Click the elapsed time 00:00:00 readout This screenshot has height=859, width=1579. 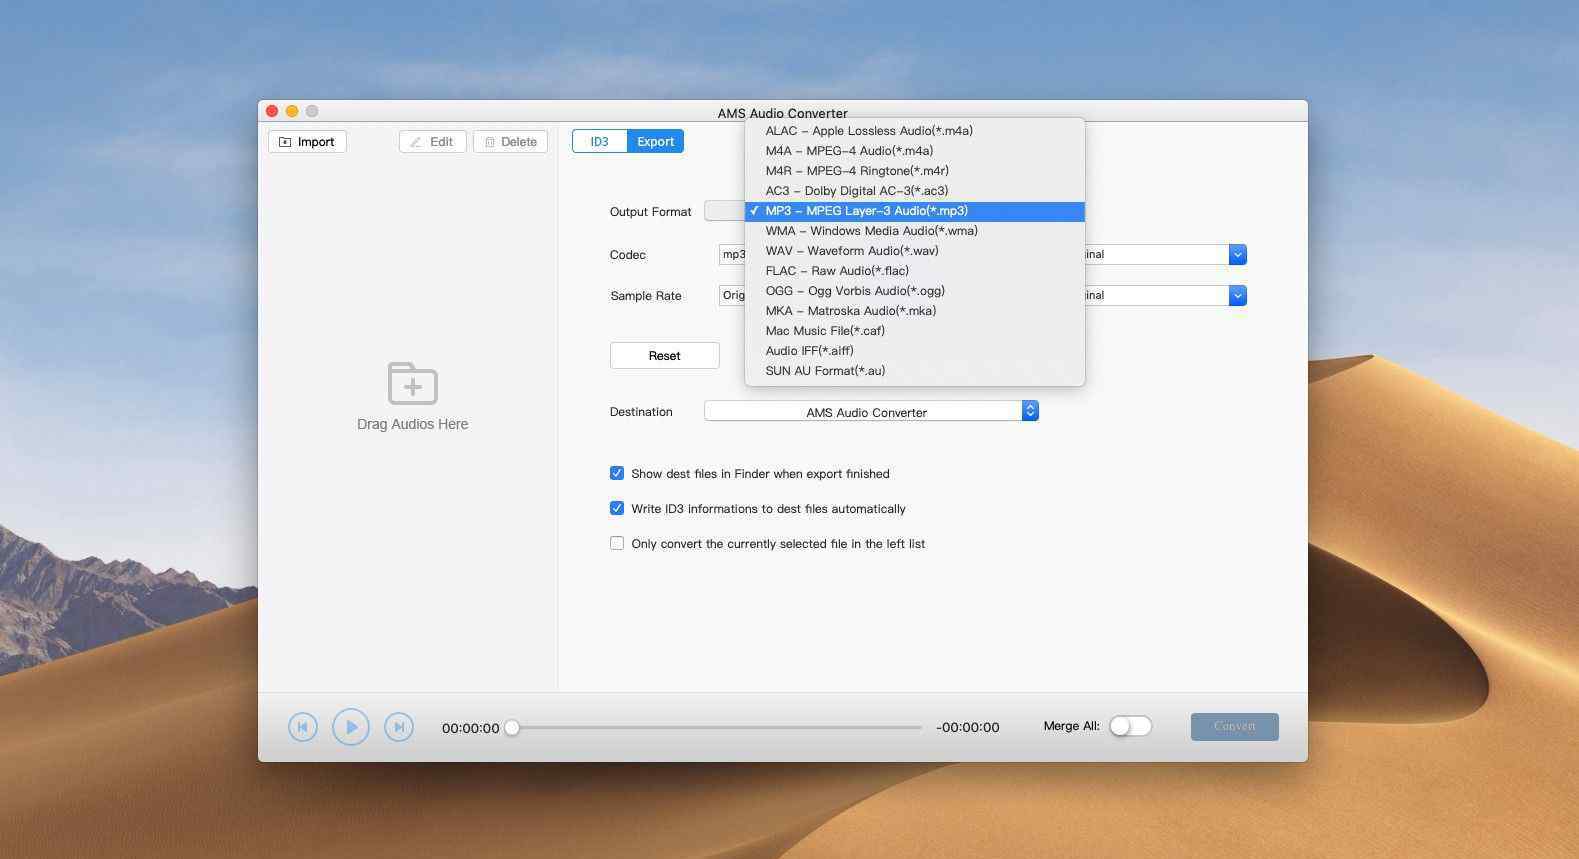[x=470, y=728]
